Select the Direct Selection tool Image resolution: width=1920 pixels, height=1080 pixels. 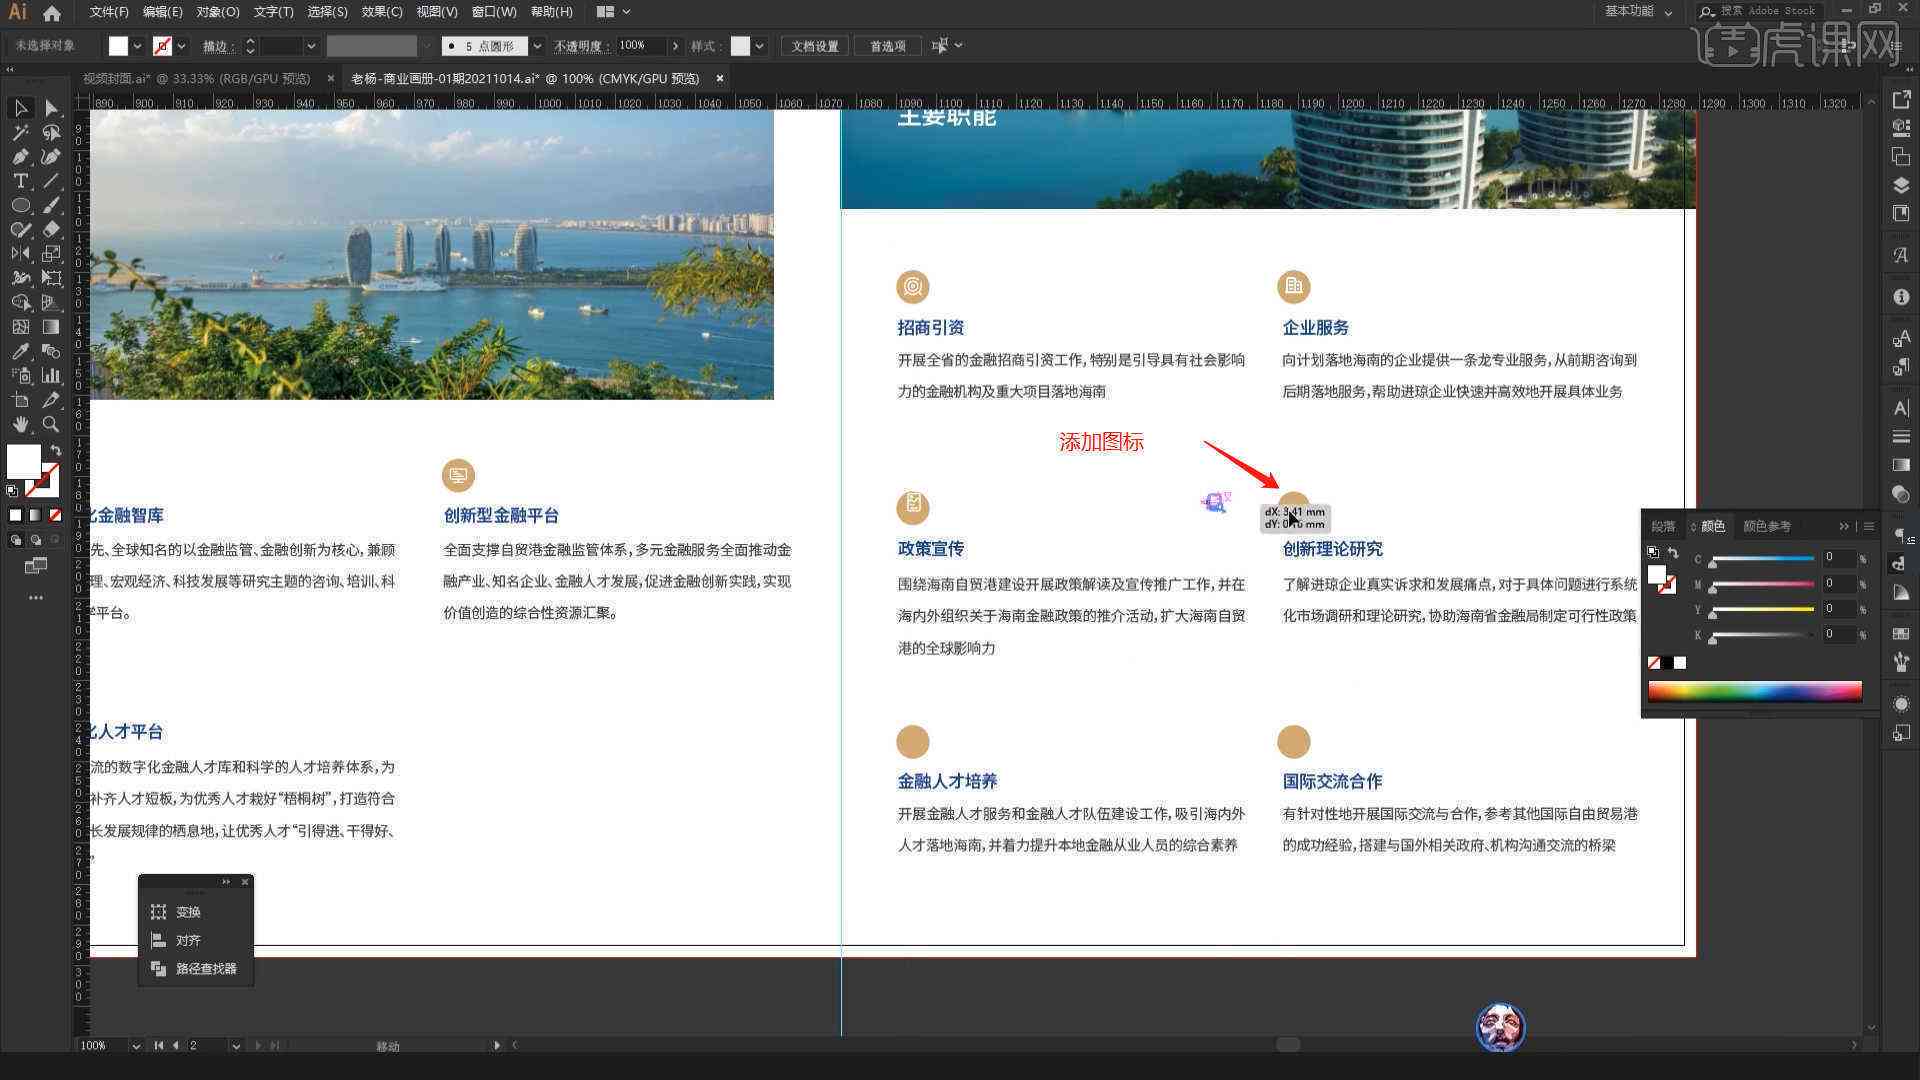click(x=51, y=108)
